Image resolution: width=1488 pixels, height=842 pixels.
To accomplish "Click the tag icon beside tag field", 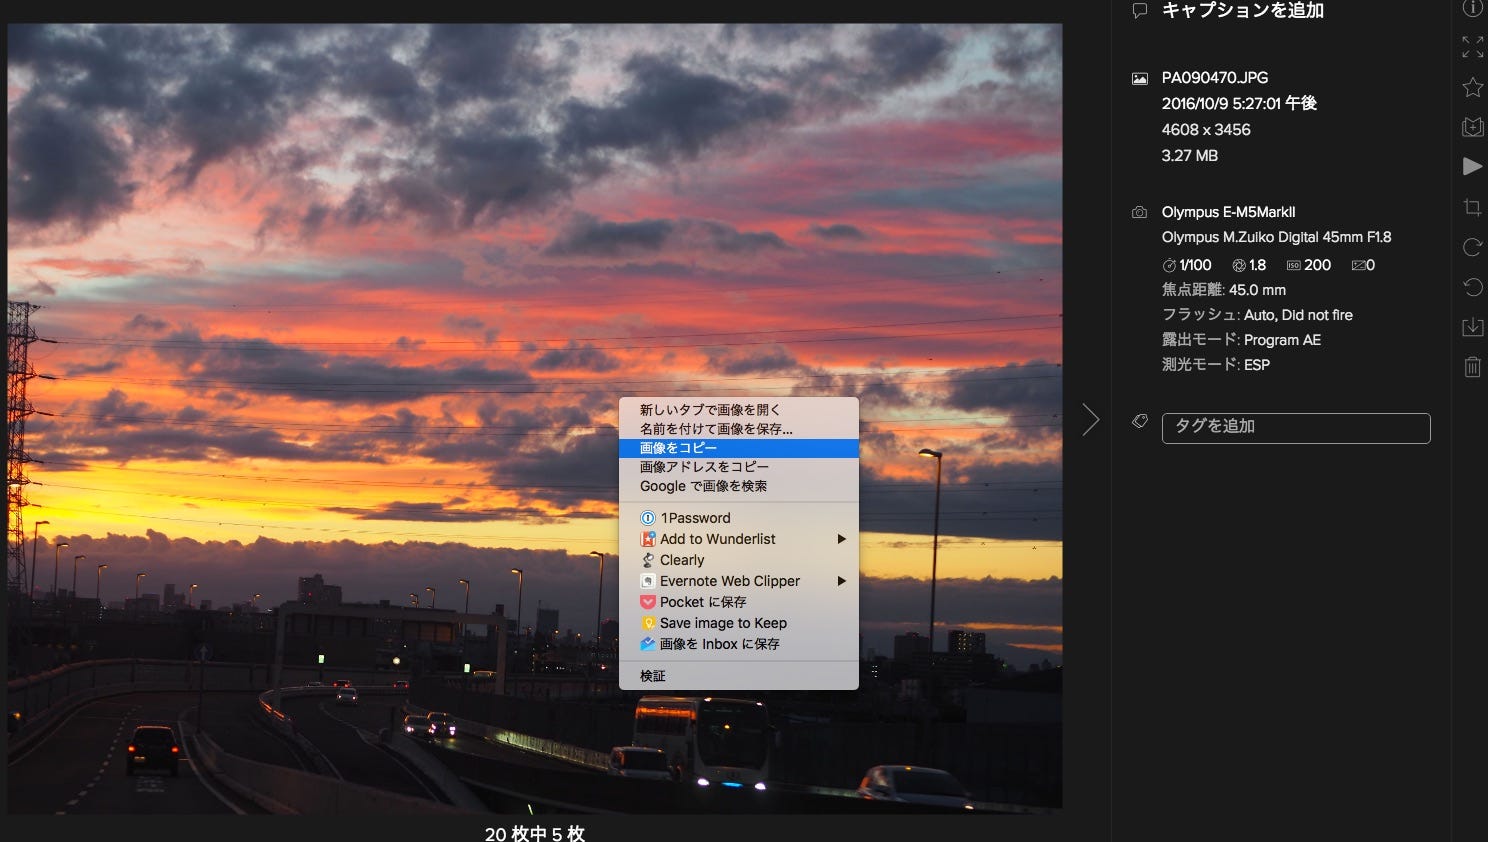I will pyautogui.click(x=1139, y=421).
